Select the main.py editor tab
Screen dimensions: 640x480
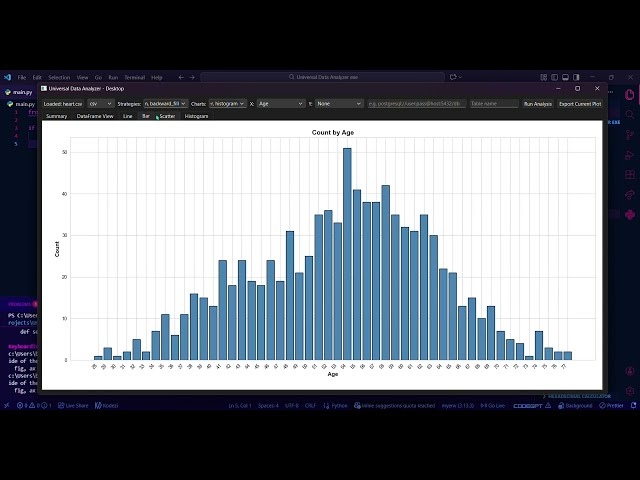[19, 92]
